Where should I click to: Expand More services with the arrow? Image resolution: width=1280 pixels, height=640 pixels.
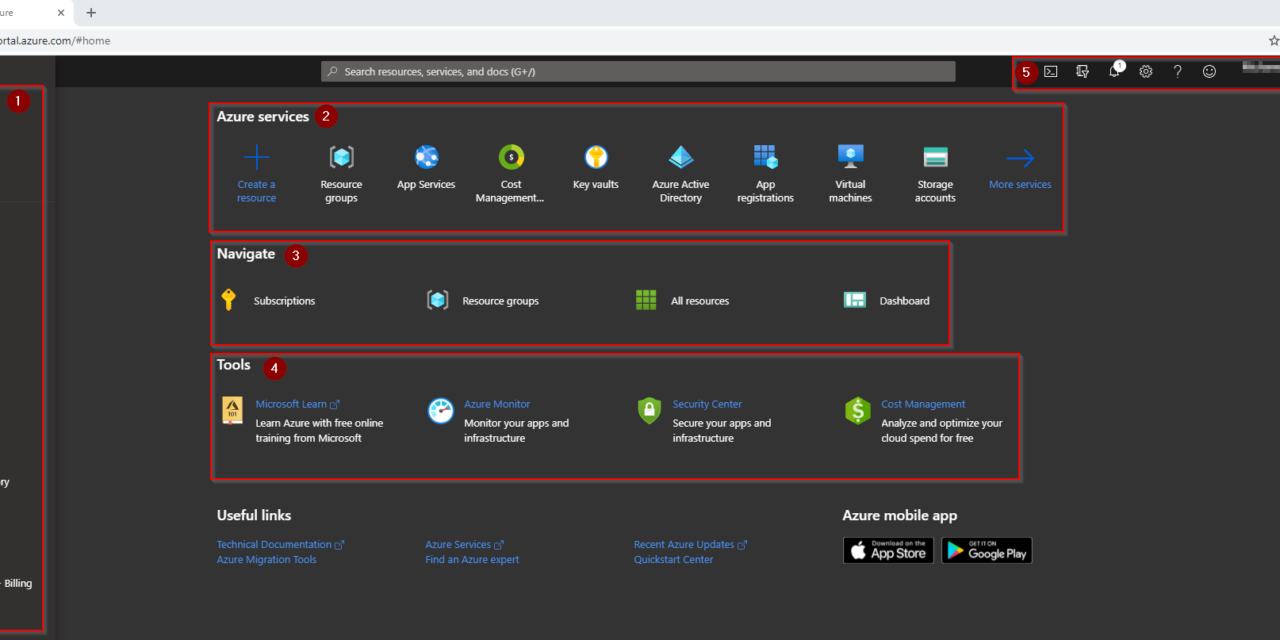(x=1020, y=159)
